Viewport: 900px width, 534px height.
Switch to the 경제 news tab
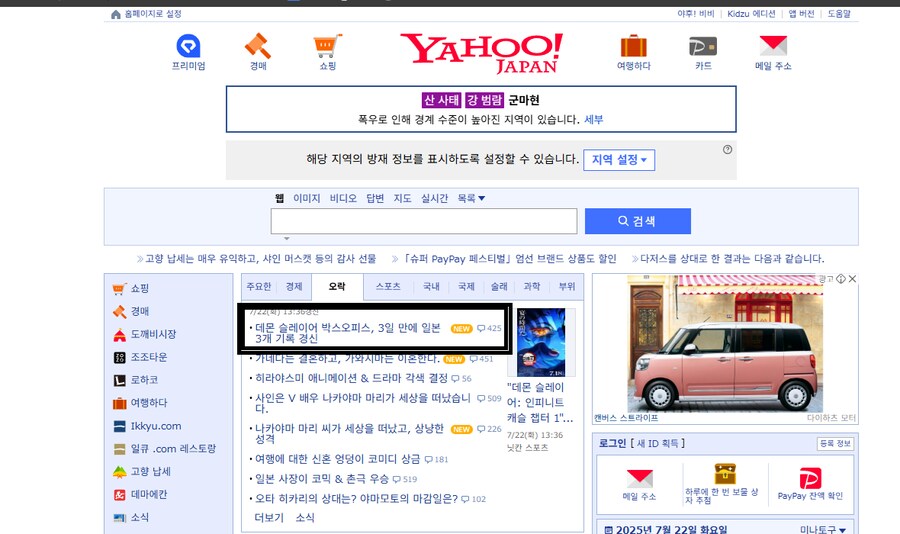click(294, 287)
